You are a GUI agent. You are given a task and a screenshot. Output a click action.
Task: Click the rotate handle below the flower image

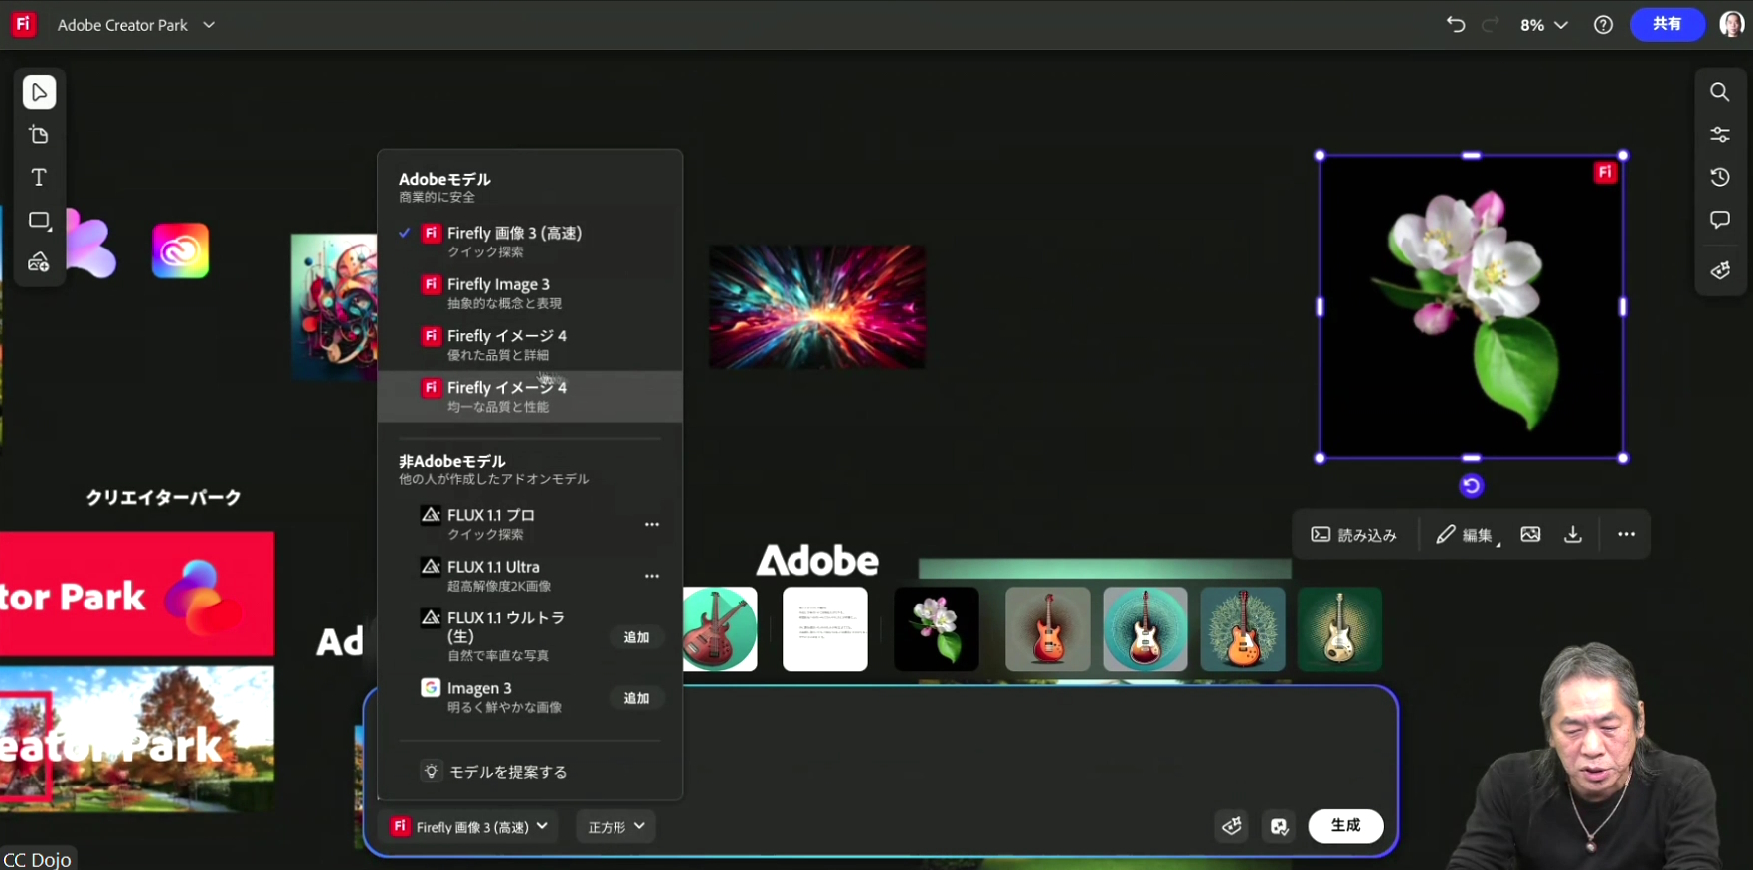click(1471, 486)
